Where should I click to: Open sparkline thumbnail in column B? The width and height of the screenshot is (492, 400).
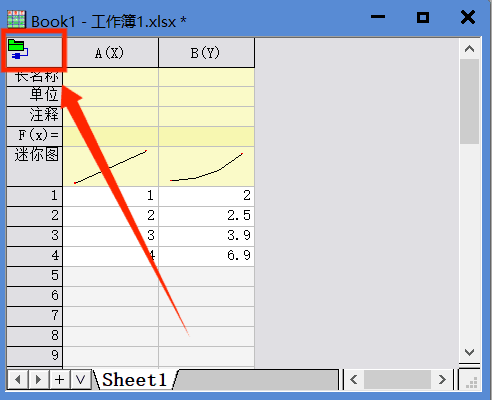[x=206, y=166]
